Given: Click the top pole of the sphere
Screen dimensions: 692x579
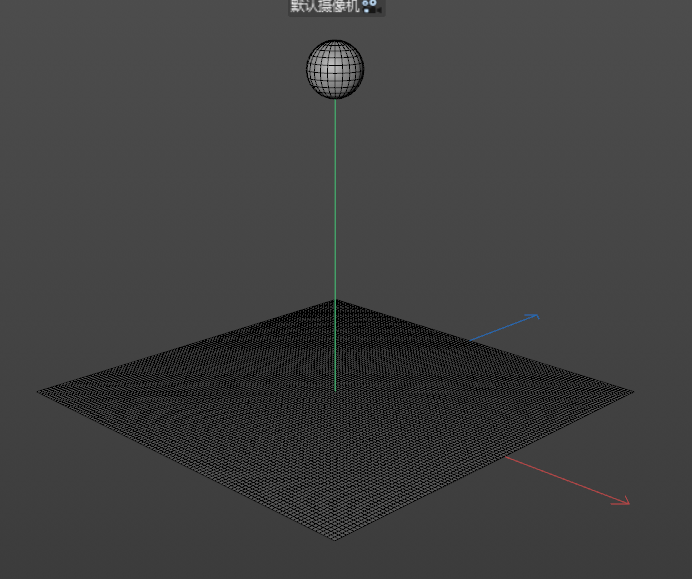Looking at the screenshot, I should click(x=335, y=41).
